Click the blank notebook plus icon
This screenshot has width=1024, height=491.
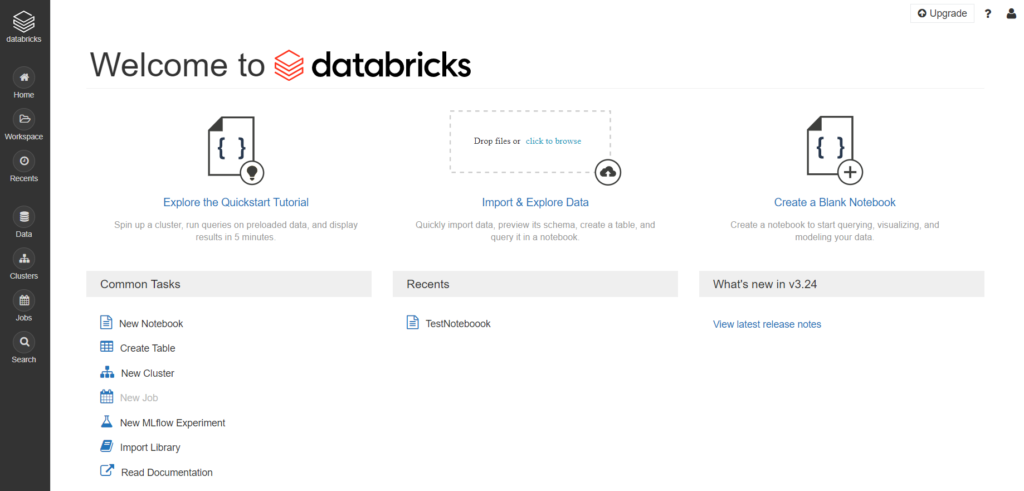coord(835,150)
